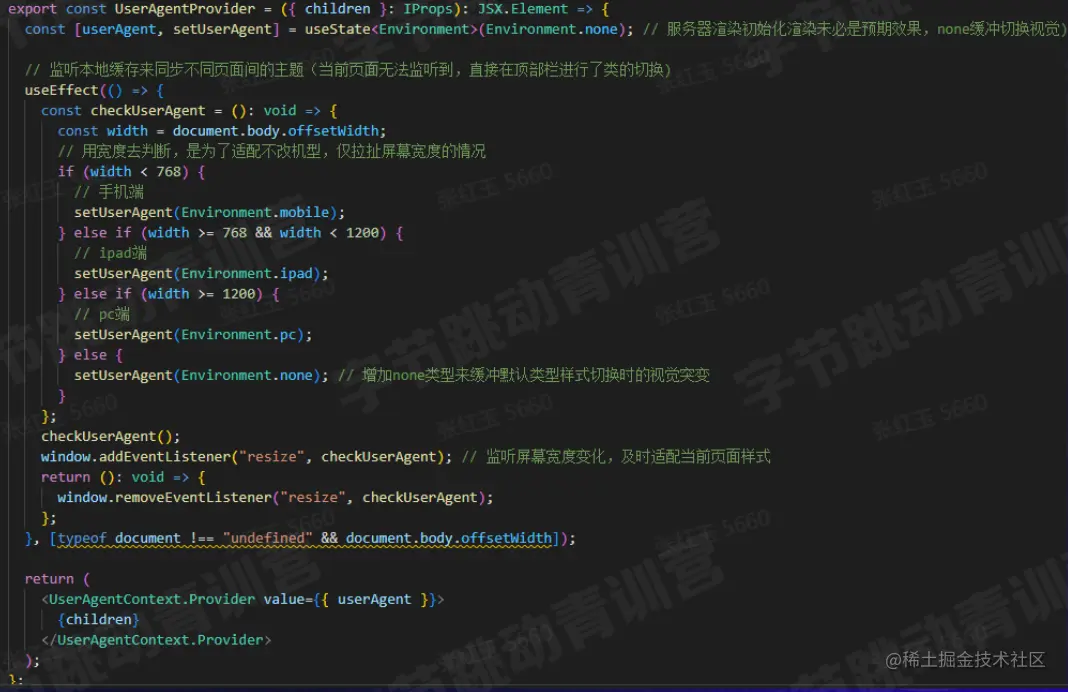Click the useEffect call
This screenshot has width=1068, height=692.
coord(62,91)
